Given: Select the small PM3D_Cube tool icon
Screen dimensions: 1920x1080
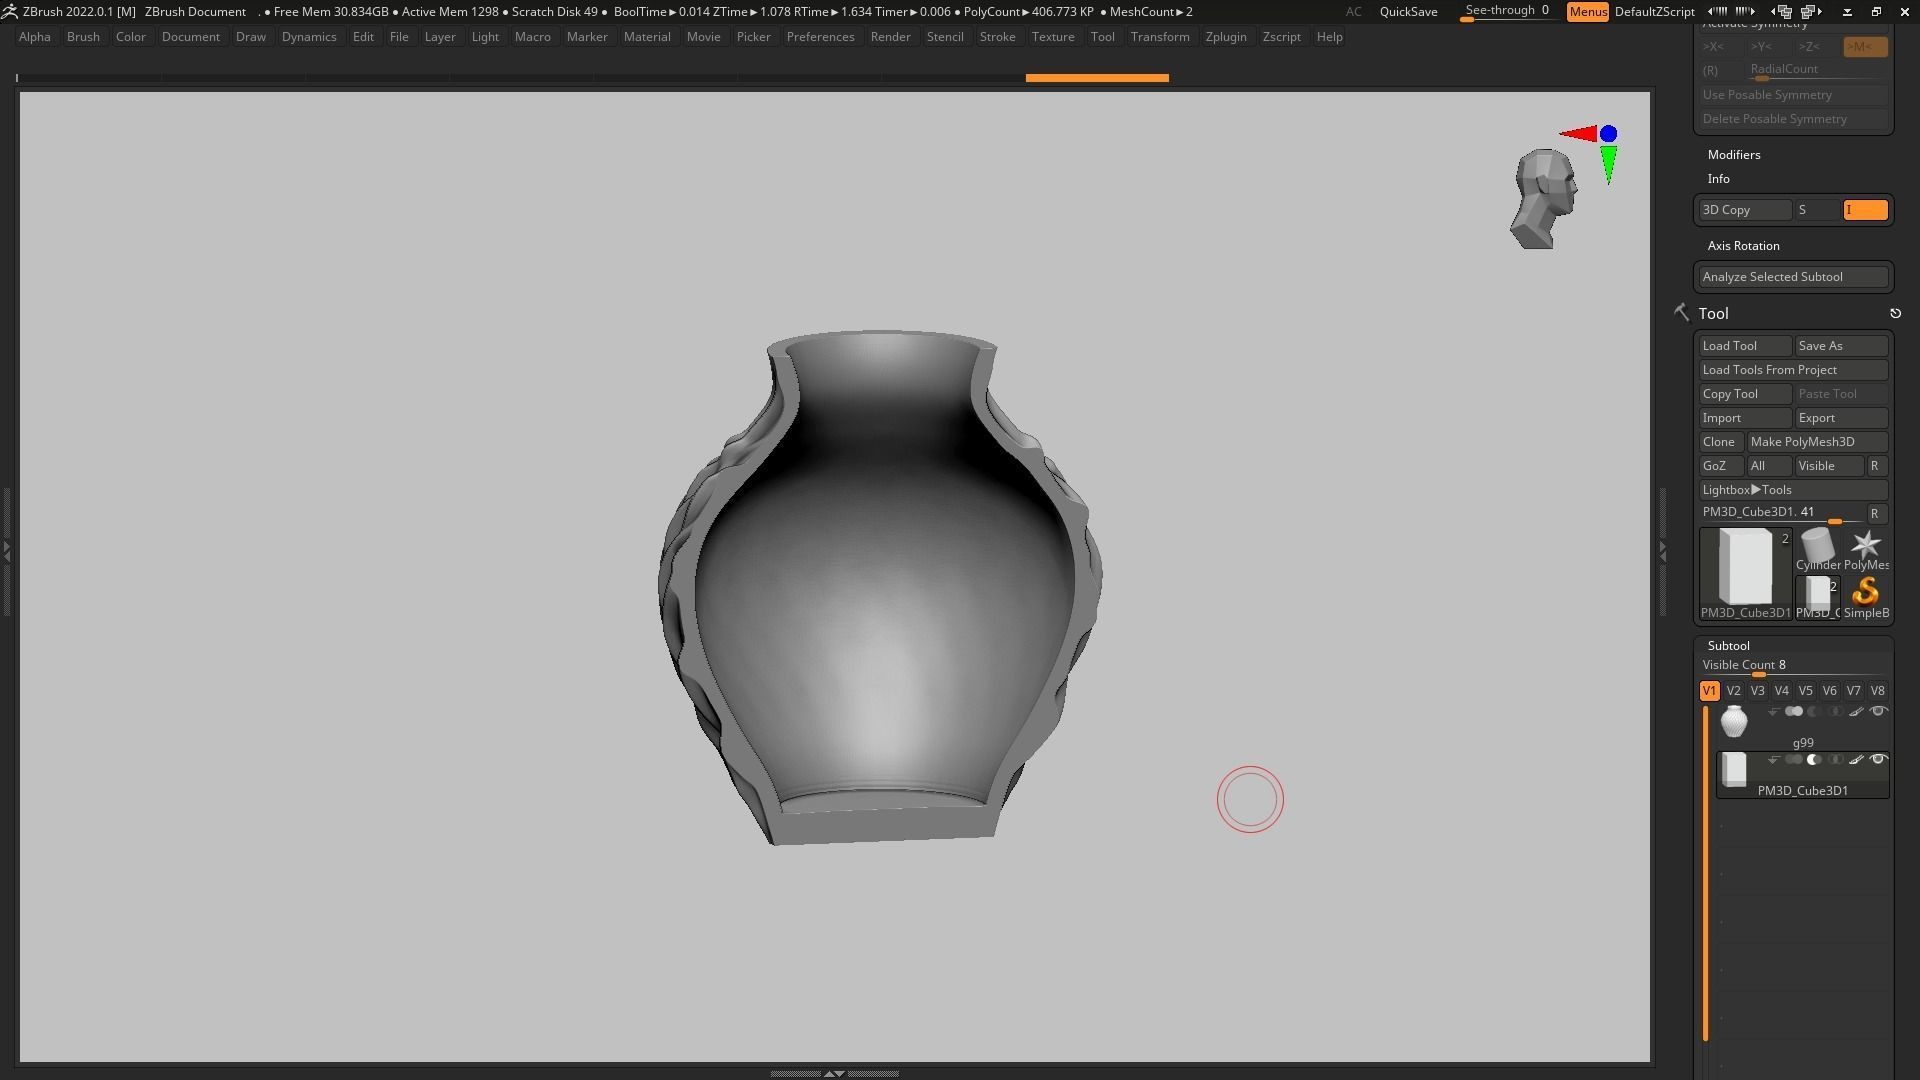Looking at the screenshot, I should 1817,596.
